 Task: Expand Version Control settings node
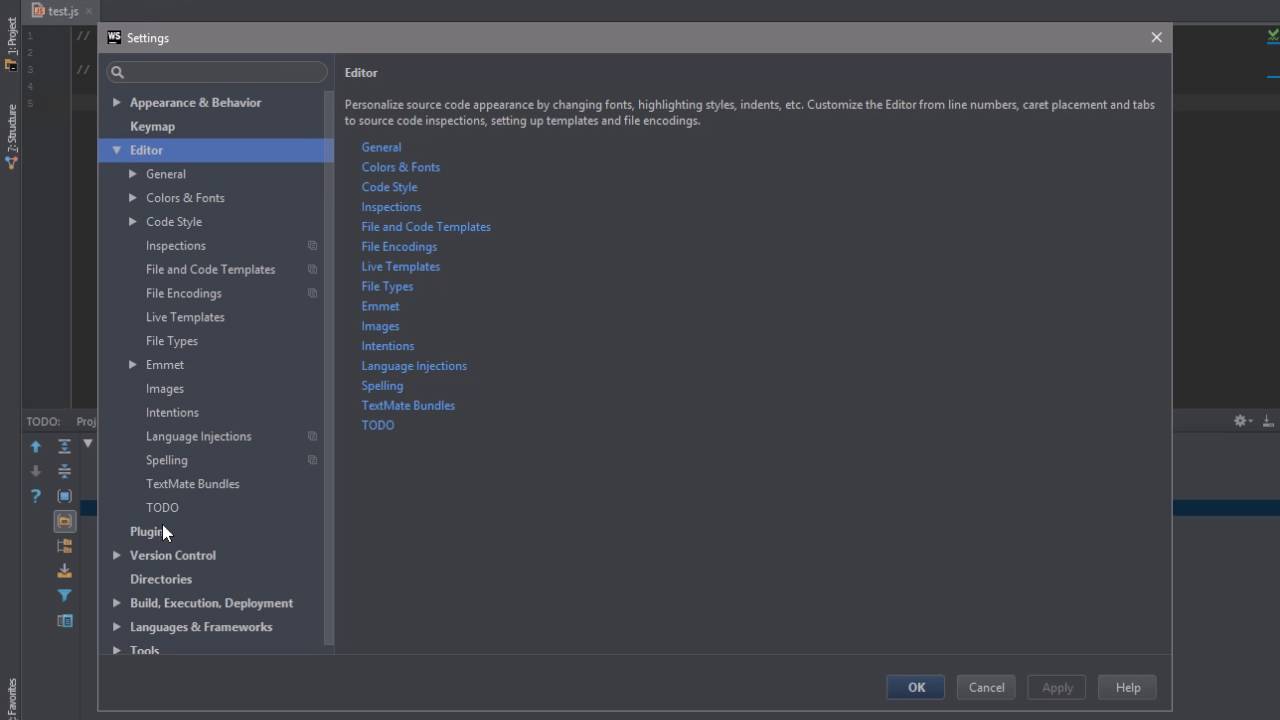(117, 555)
